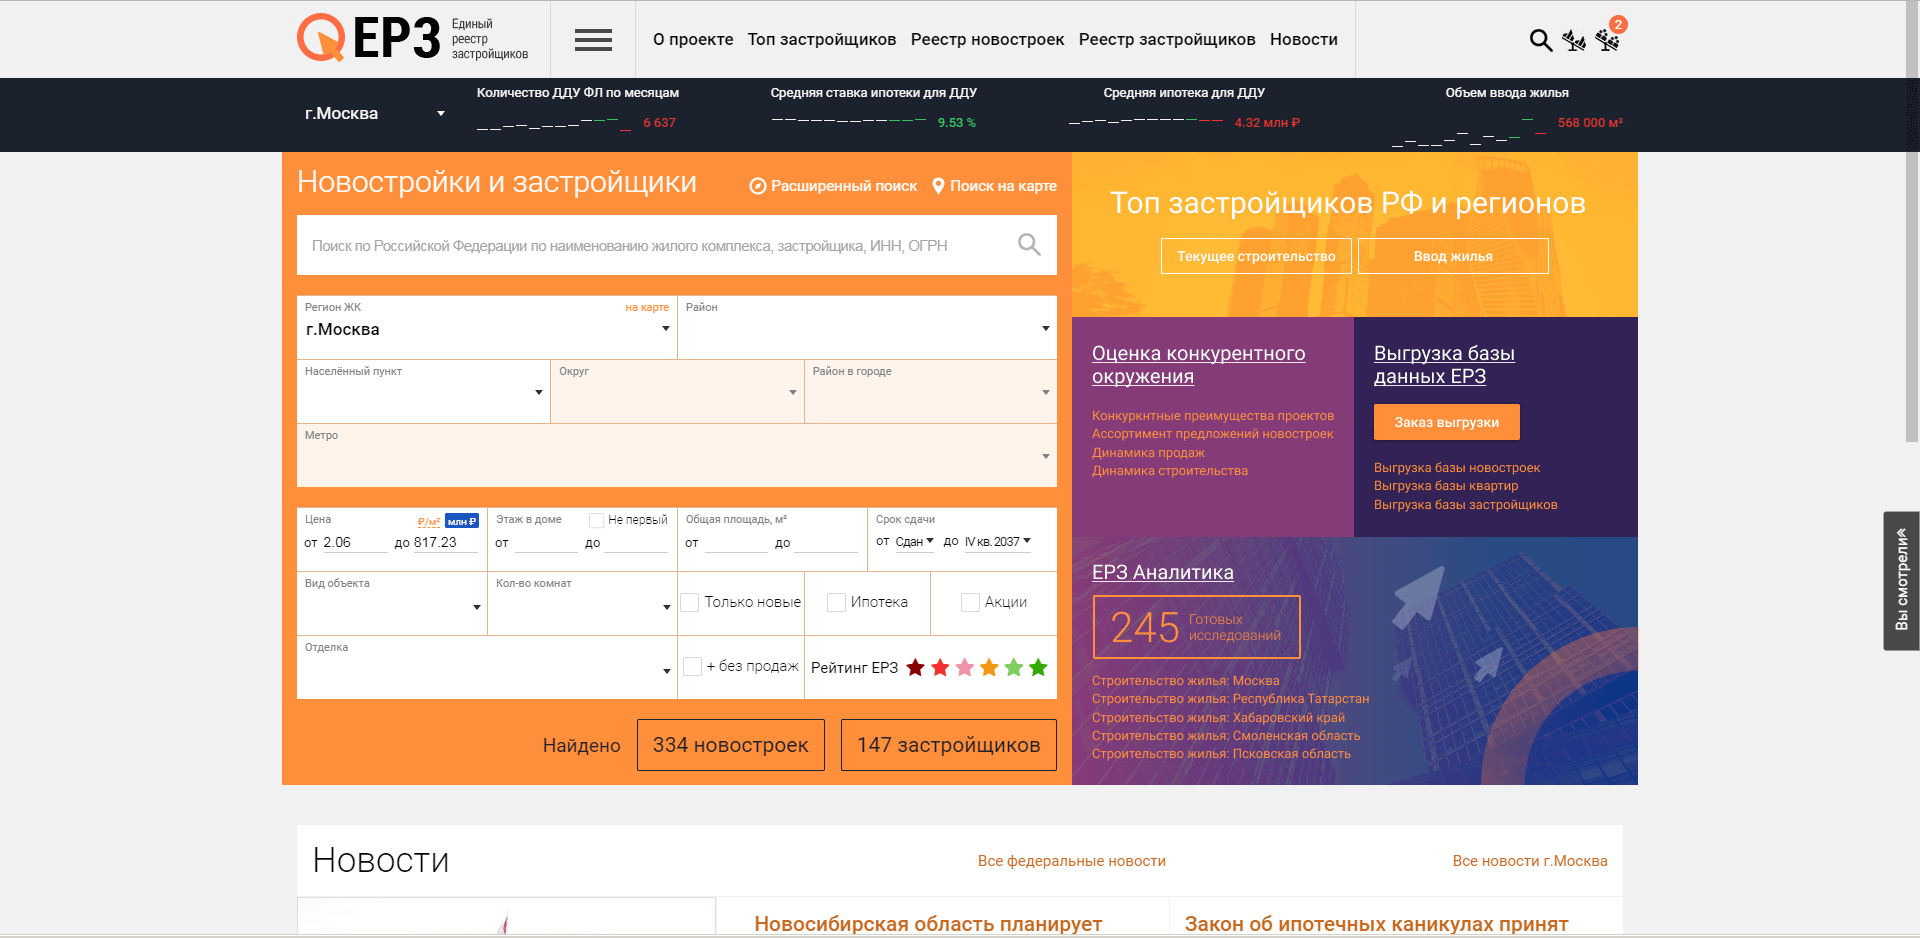Select the dark red star in Рейтинг ЕРЗ

[x=915, y=668]
